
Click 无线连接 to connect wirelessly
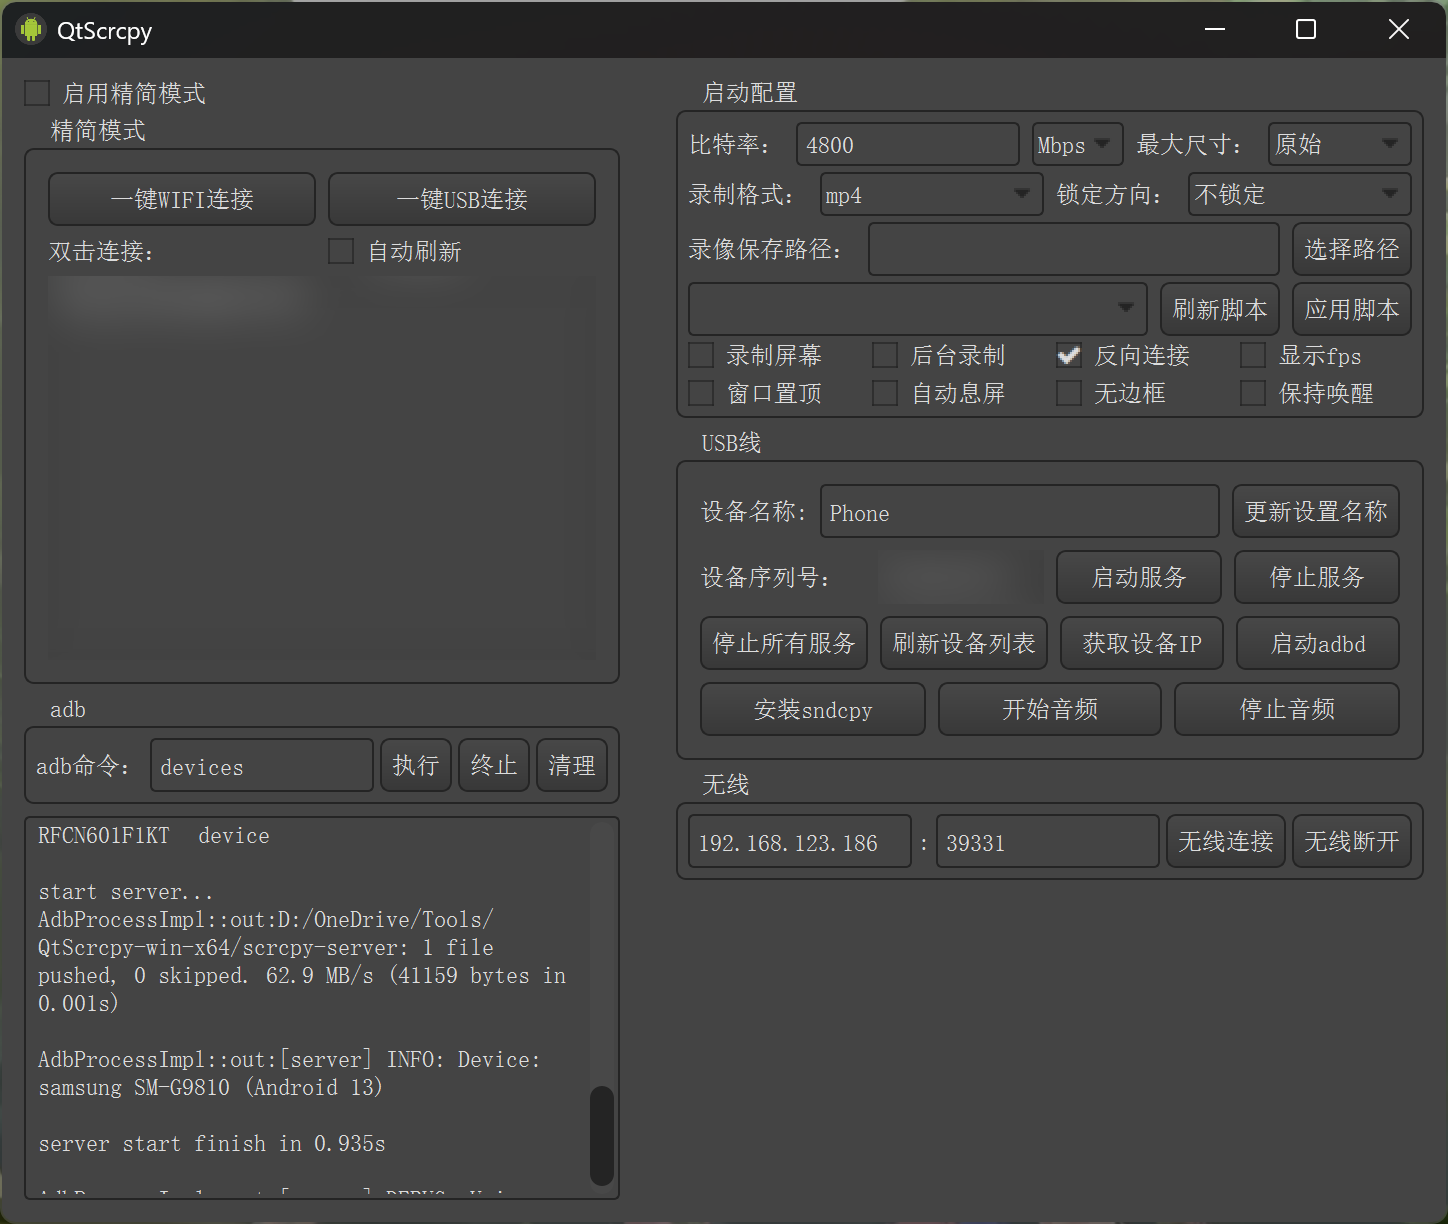1226,841
